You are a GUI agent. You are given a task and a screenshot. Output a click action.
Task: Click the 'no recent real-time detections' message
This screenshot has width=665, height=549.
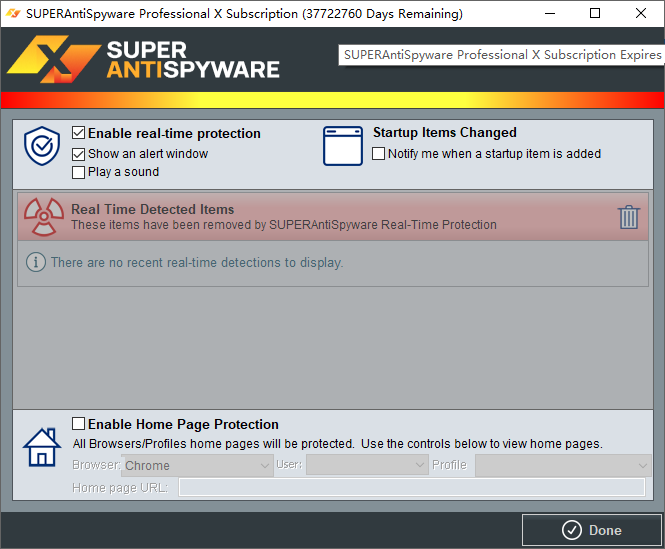pos(197,263)
